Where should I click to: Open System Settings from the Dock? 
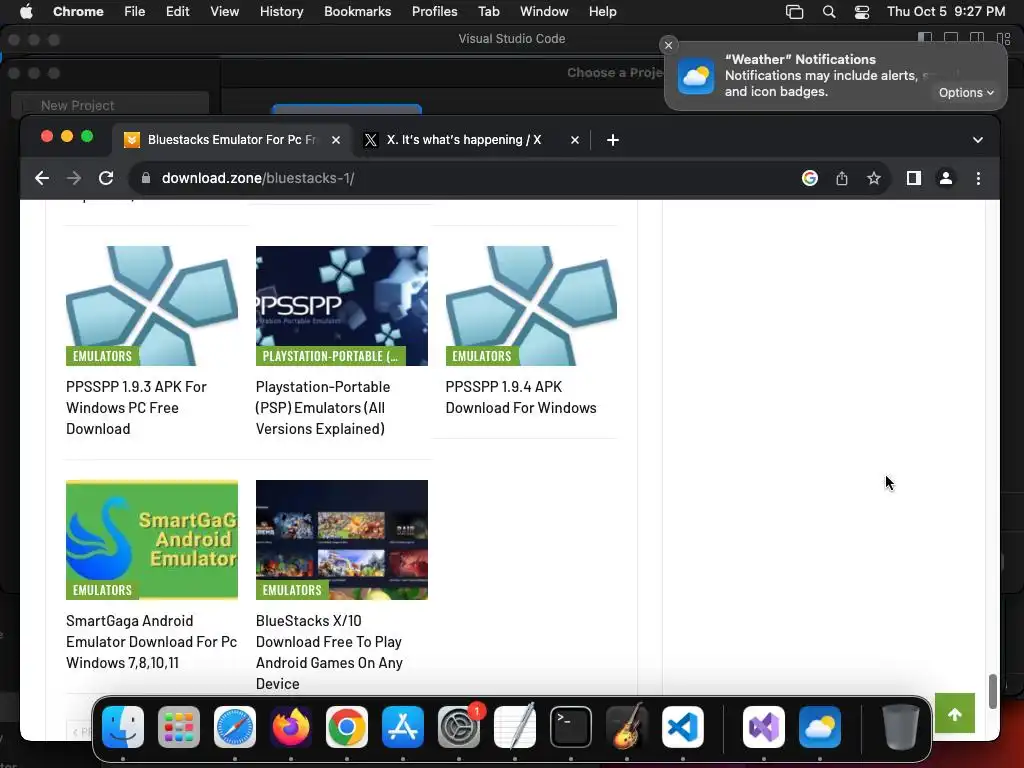pyautogui.click(x=459, y=727)
